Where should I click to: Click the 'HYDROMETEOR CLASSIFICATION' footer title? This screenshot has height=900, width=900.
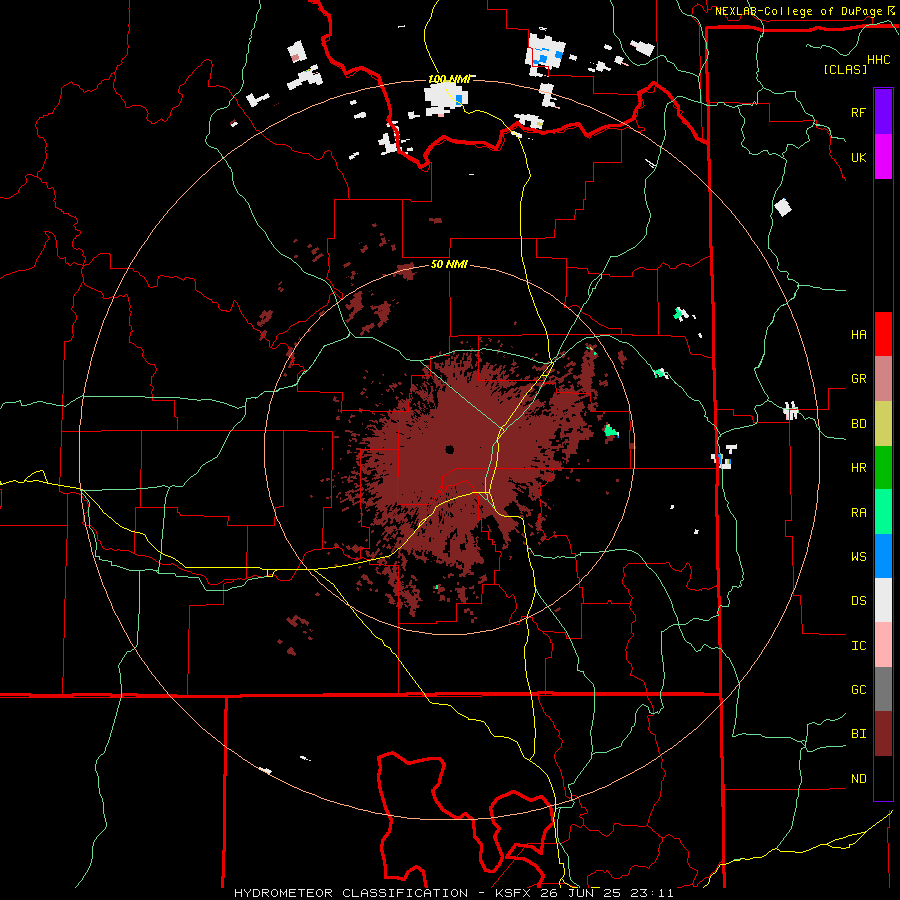coord(351,893)
